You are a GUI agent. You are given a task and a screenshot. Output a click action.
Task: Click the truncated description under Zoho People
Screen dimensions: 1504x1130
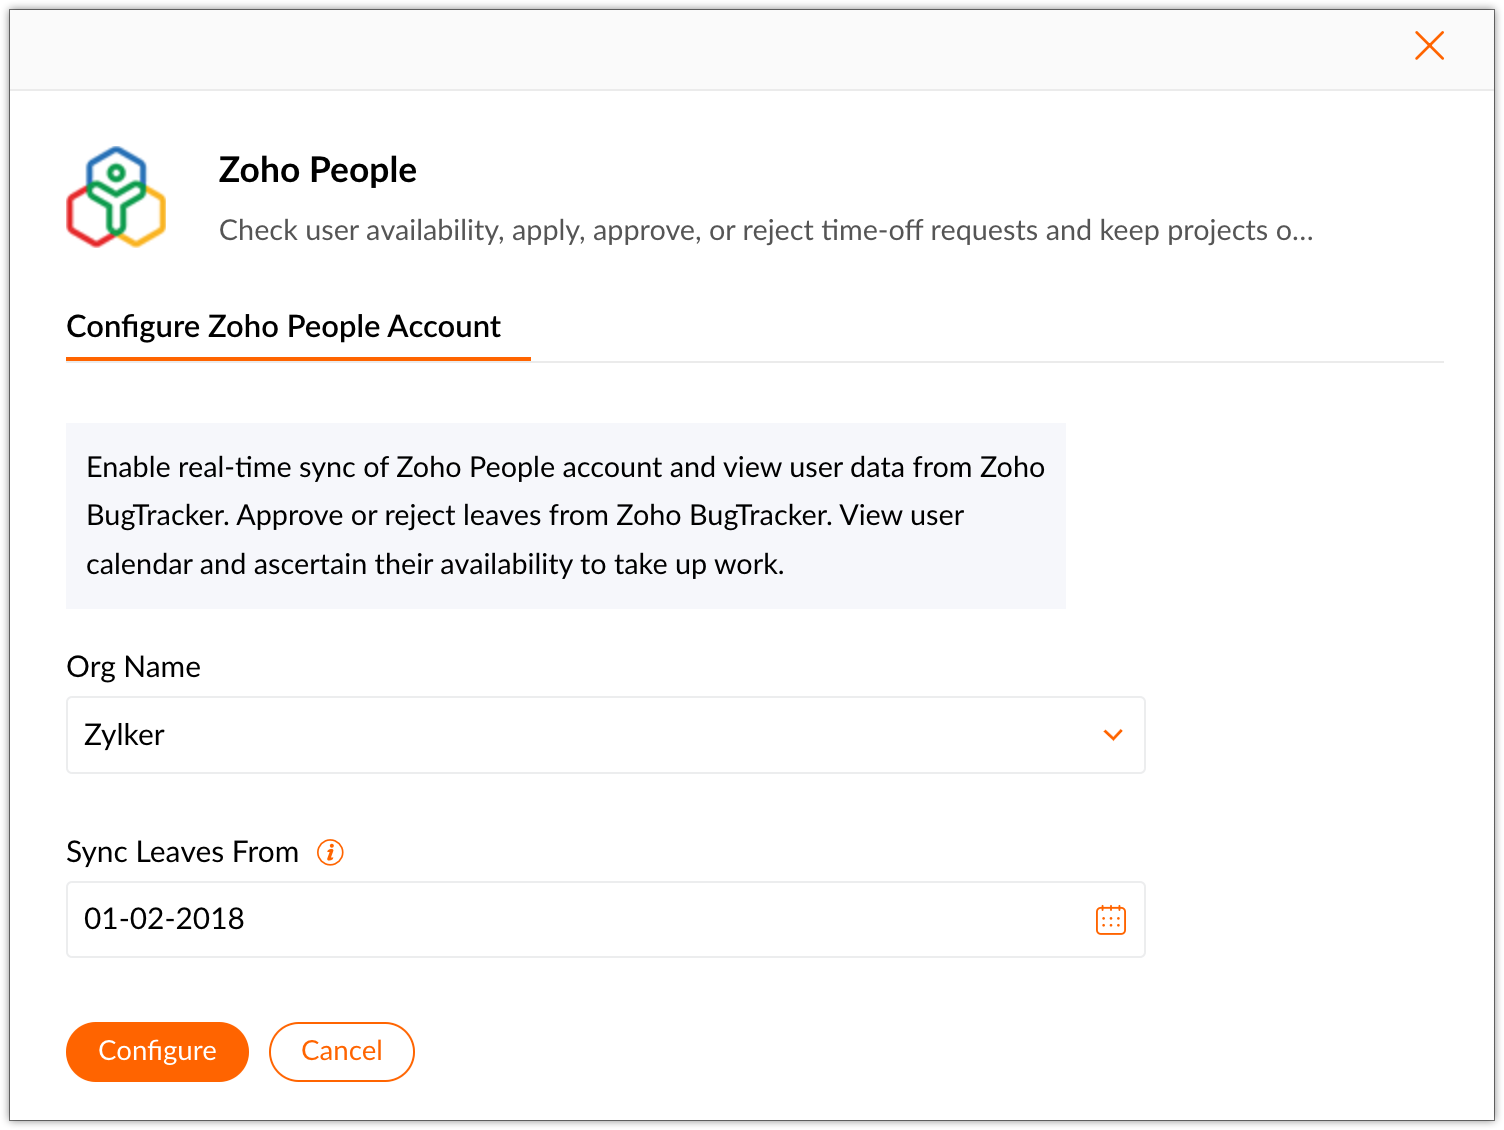coord(765,231)
